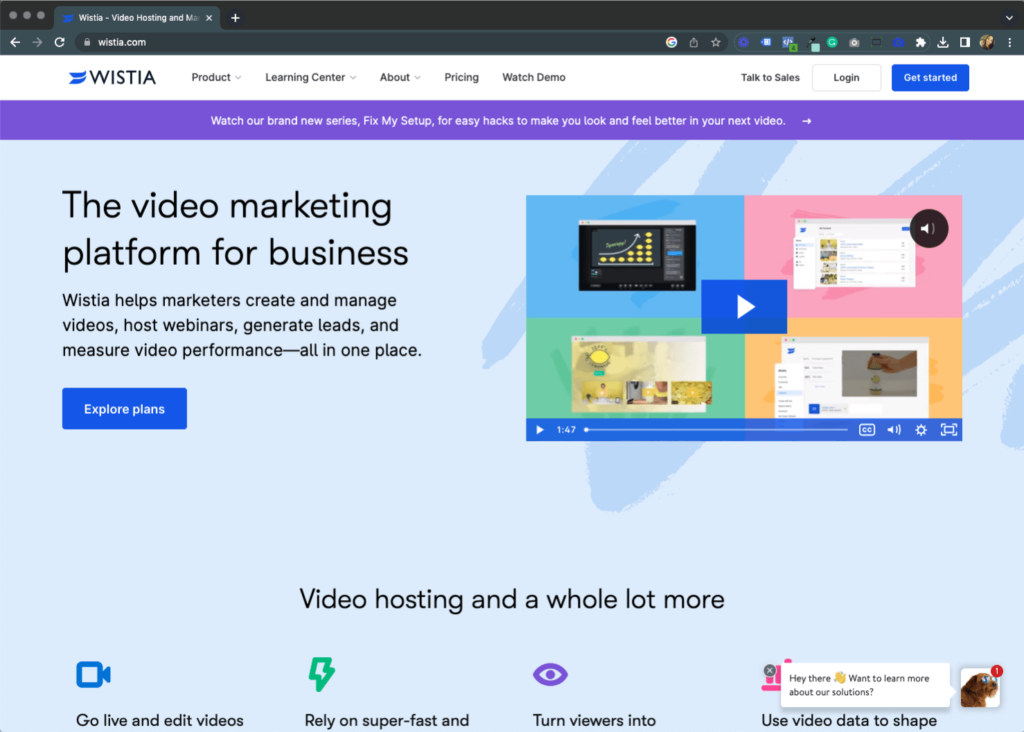The width and height of the screenshot is (1024, 732).
Task: Reload the wistia.com page
Action: tap(59, 42)
